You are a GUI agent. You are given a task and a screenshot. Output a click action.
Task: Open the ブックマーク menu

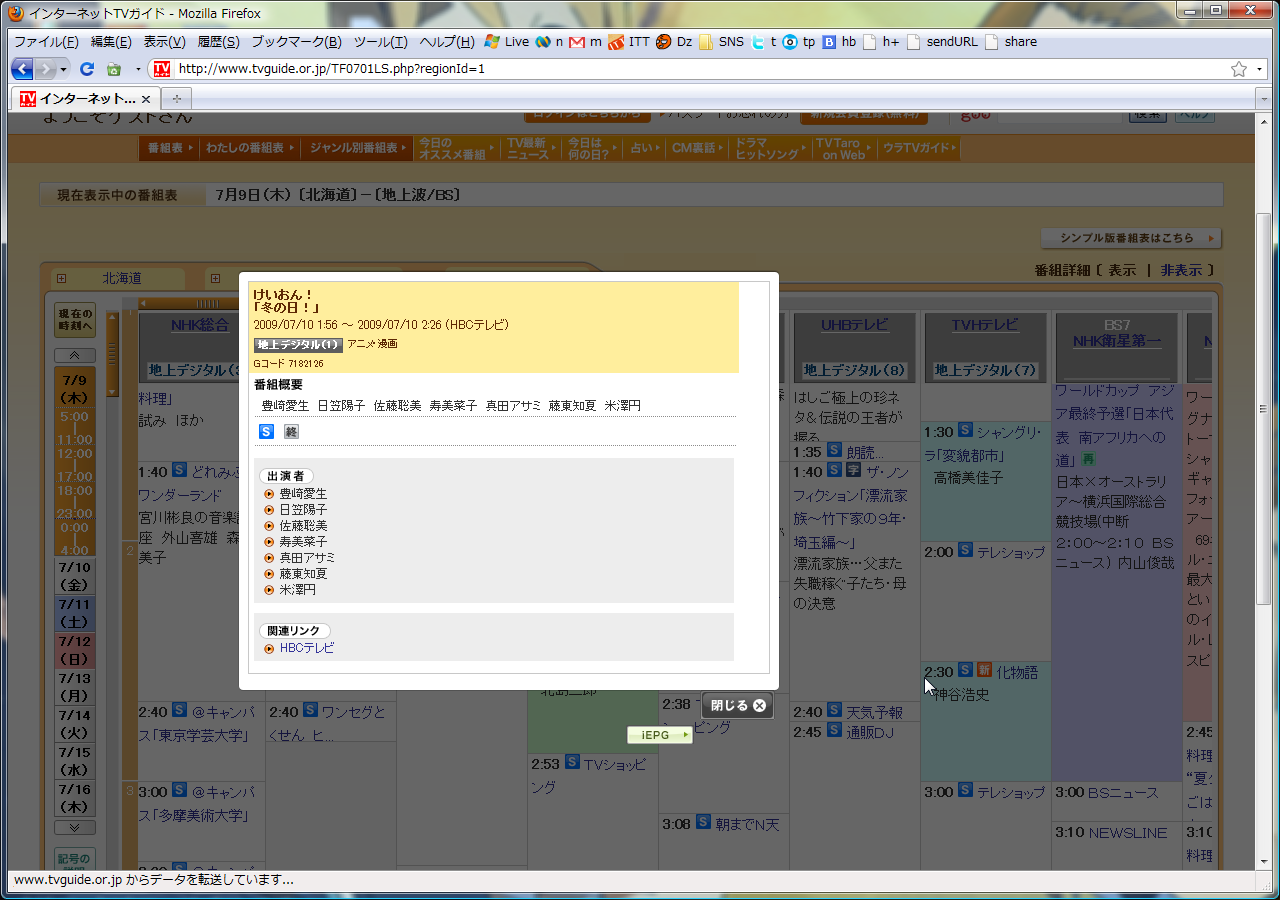pos(296,42)
